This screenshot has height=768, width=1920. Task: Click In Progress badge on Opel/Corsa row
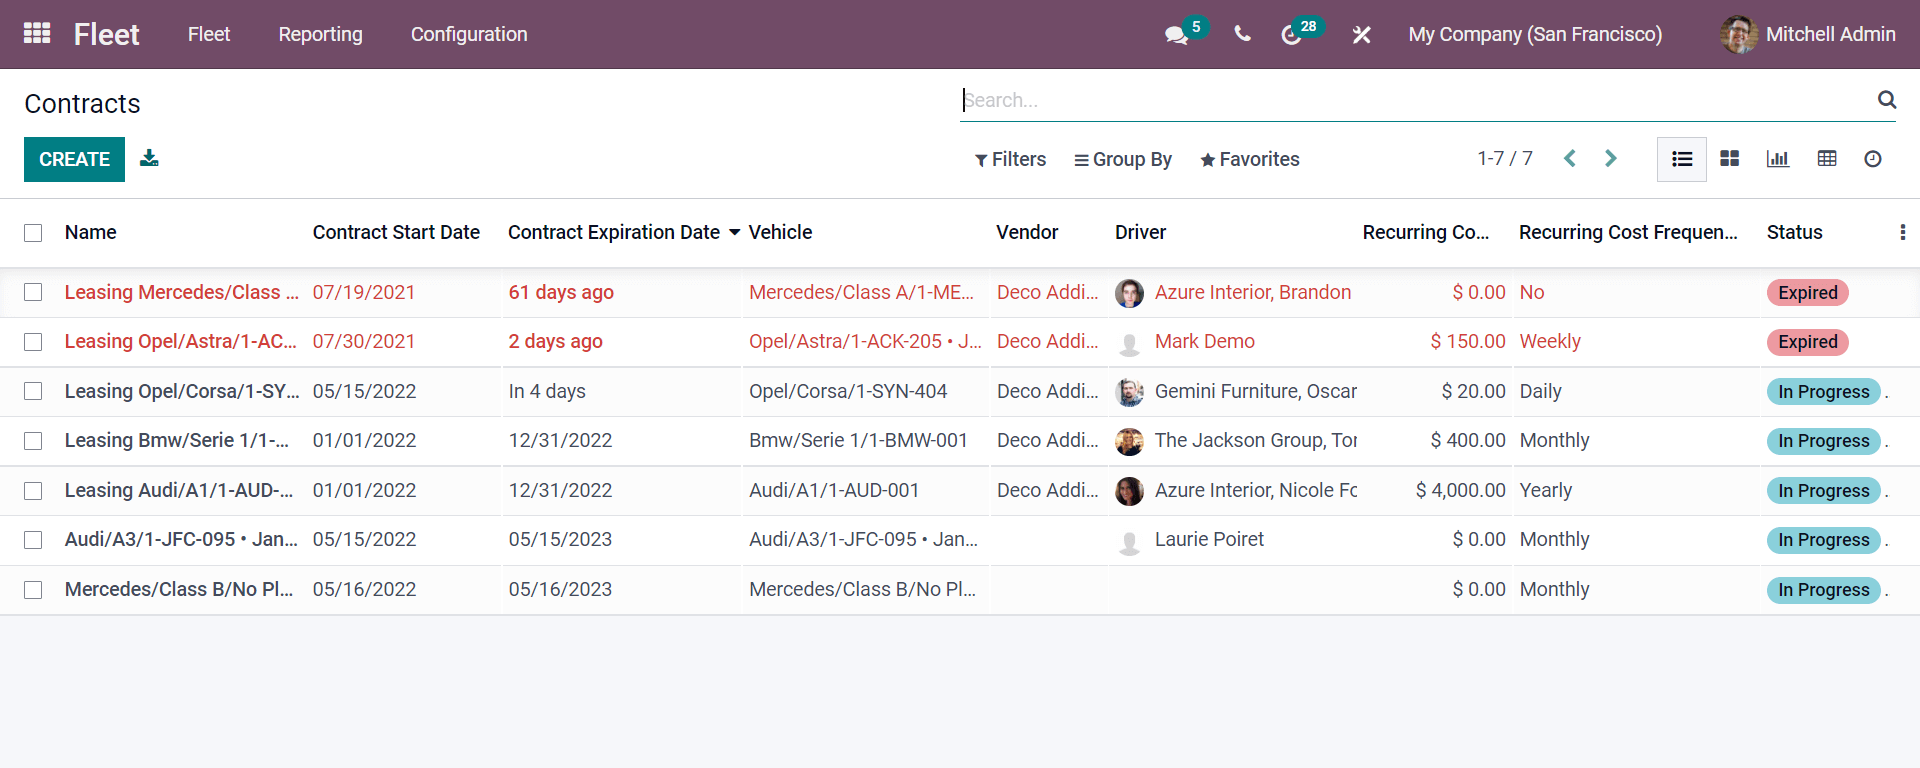coord(1824,392)
